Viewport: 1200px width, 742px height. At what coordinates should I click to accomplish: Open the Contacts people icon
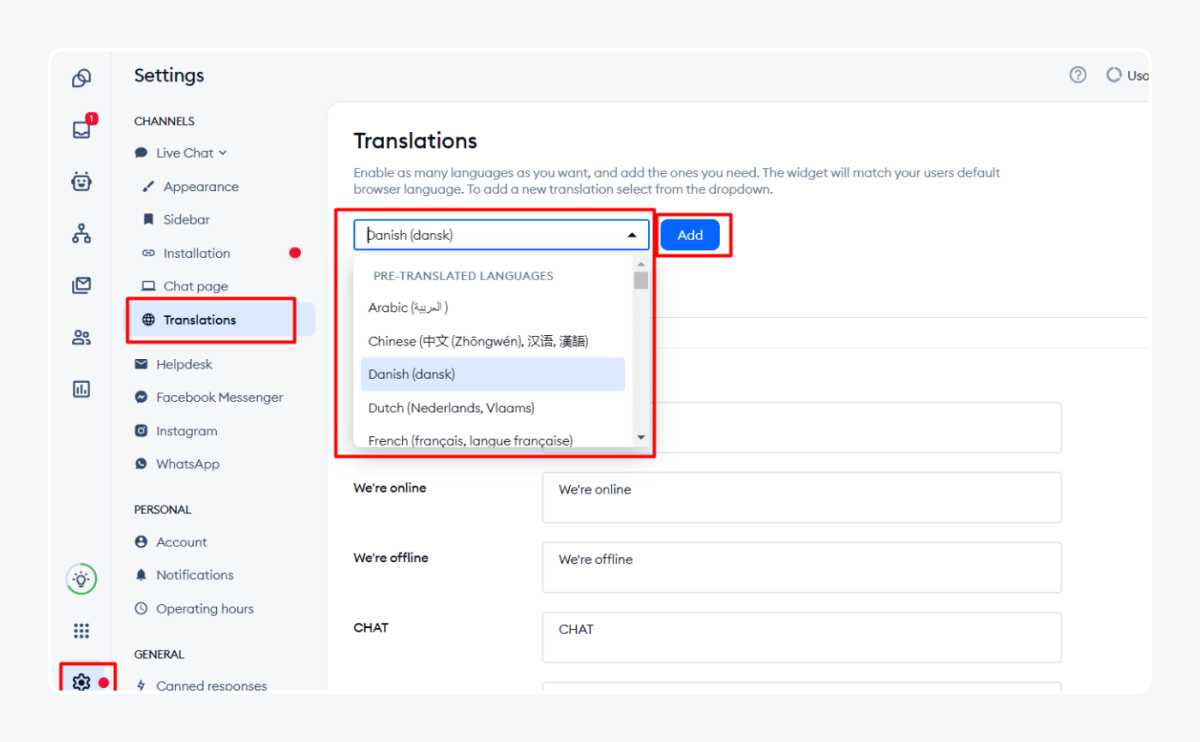tap(80, 337)
